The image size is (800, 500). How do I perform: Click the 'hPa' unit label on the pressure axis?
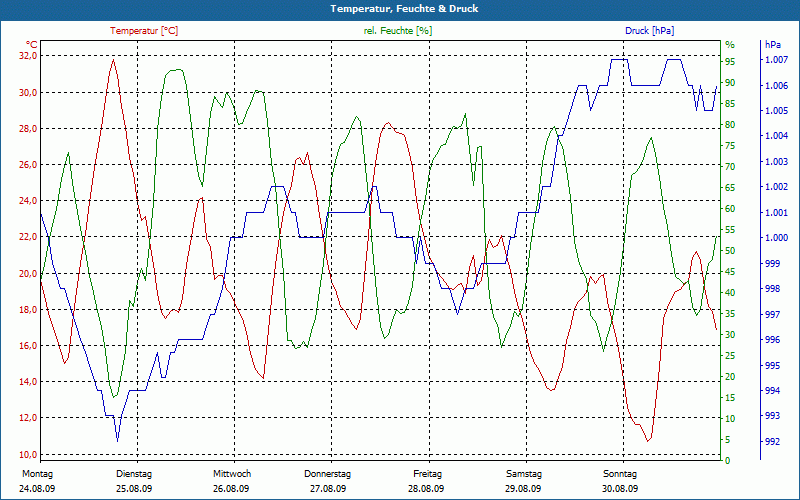pyautogui.click(x=773, y=45)
